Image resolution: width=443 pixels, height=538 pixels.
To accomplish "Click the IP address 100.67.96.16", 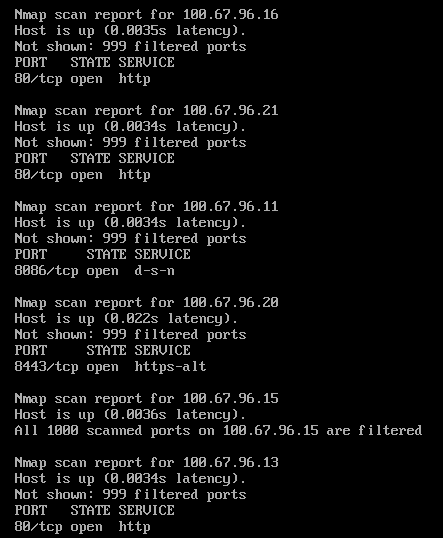I will point(230,14).
